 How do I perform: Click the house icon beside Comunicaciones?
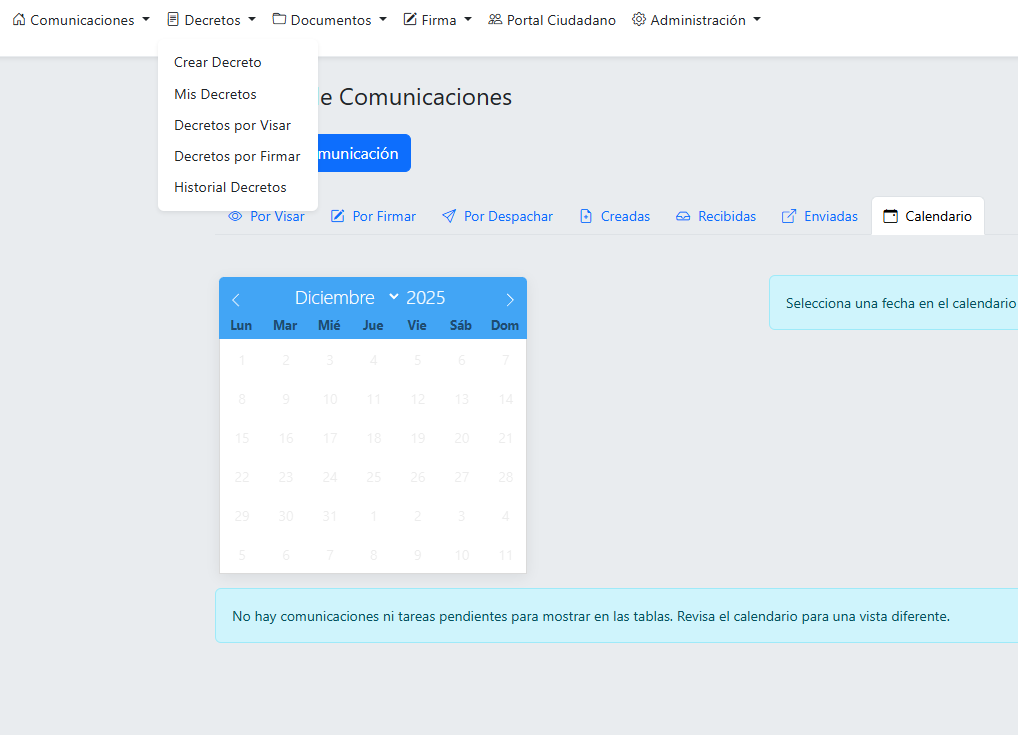19,19
